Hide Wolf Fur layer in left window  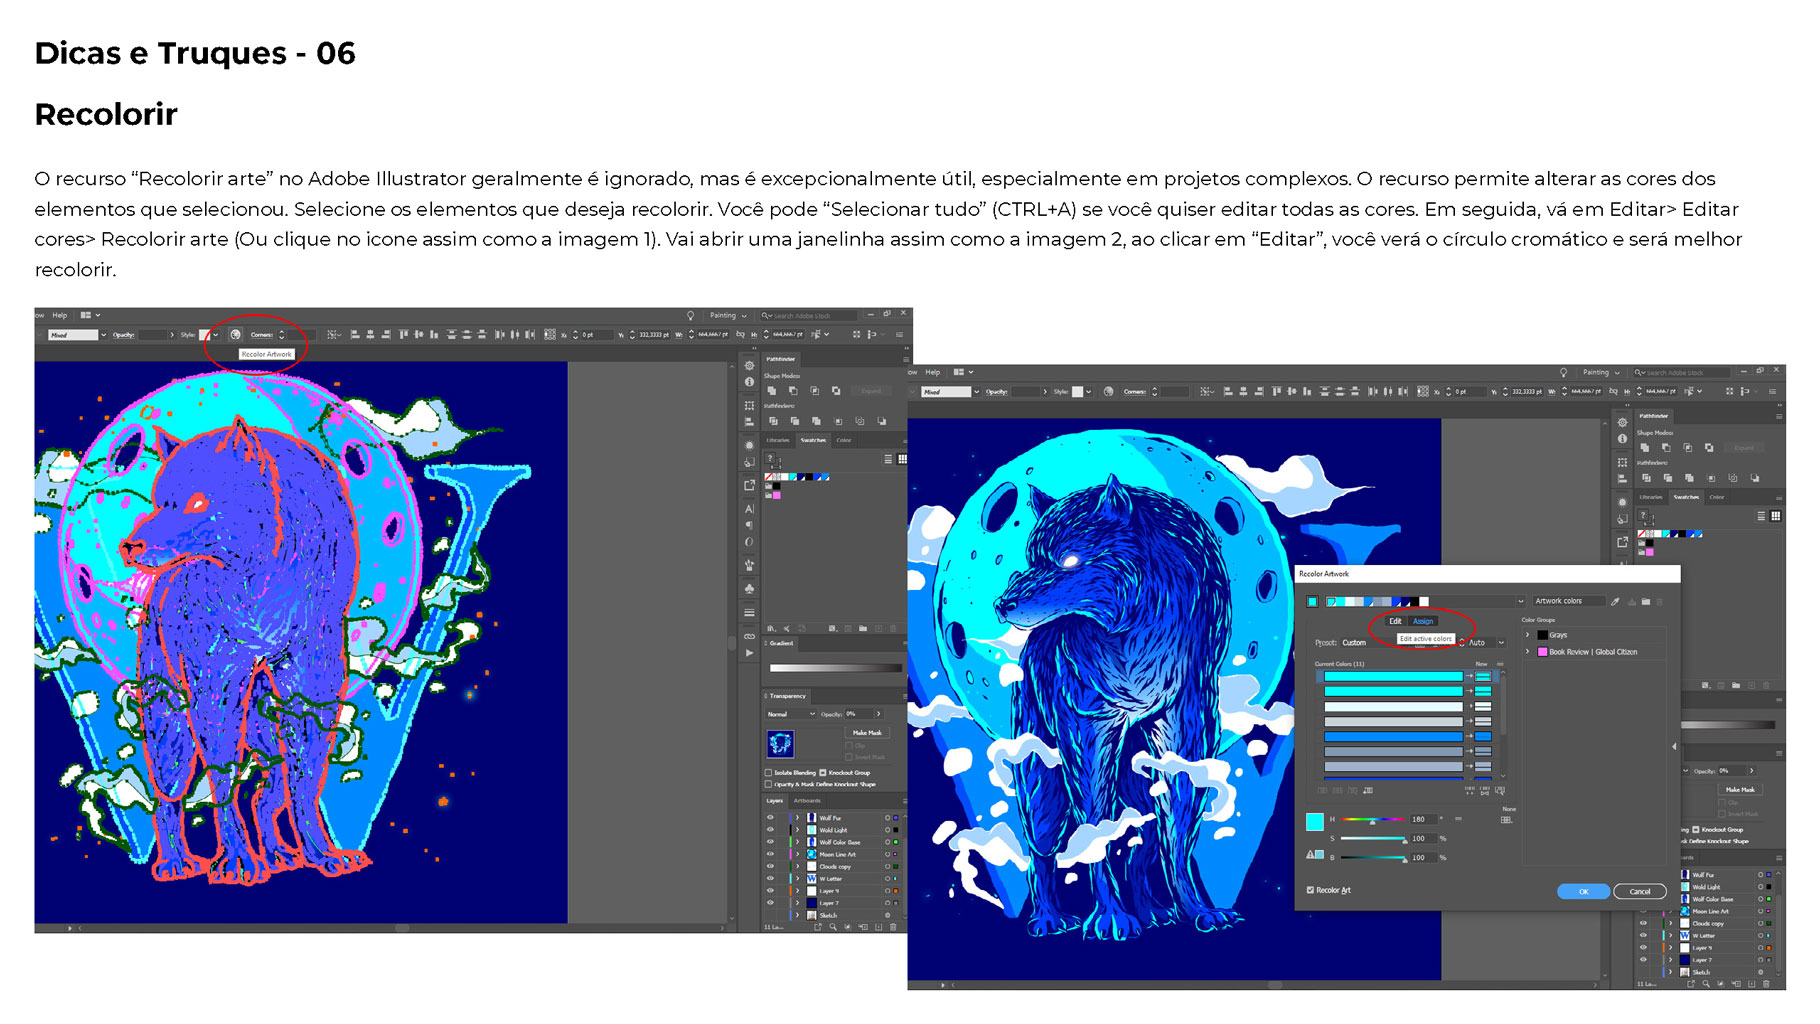770,818
